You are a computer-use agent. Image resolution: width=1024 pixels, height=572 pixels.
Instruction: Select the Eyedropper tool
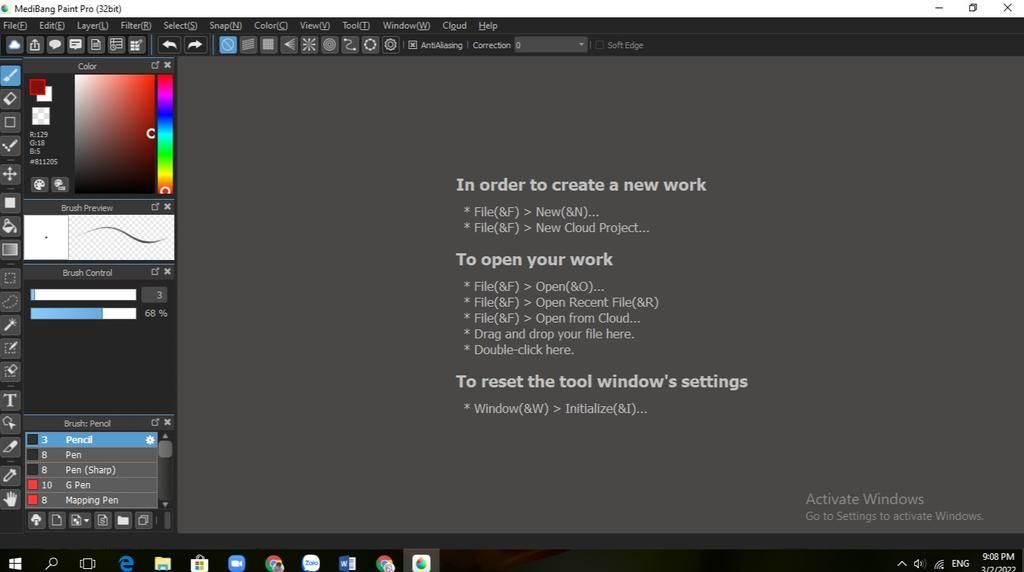(x=10, y=475)
